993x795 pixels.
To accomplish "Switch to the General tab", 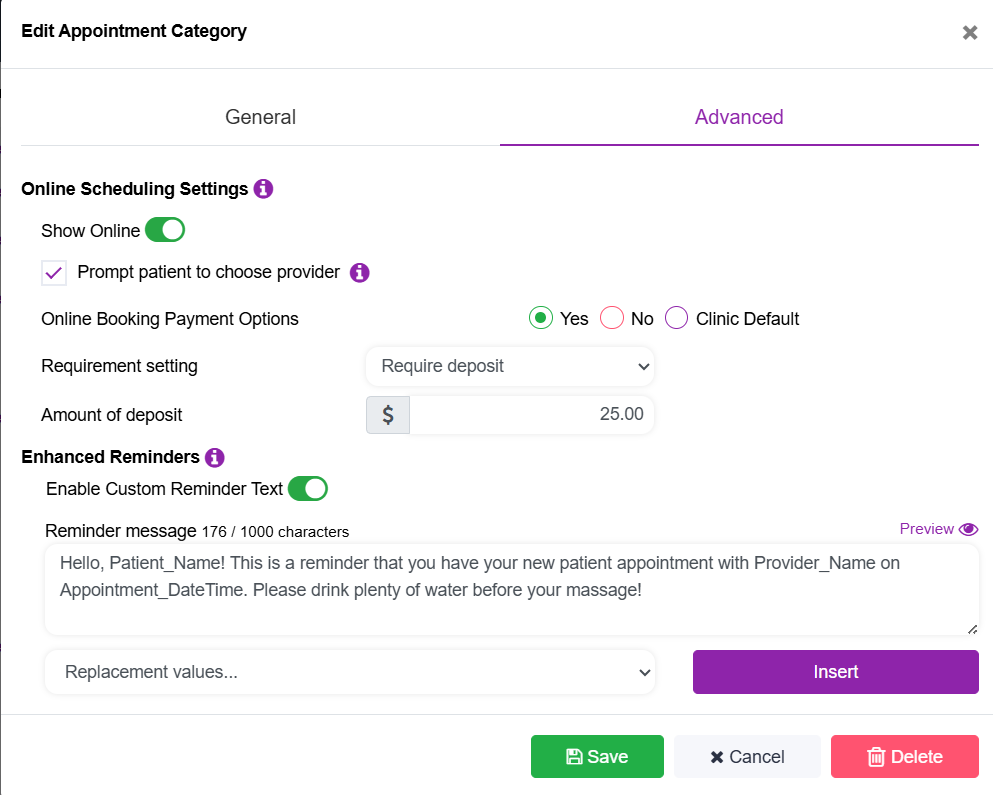I will [260, 117].
